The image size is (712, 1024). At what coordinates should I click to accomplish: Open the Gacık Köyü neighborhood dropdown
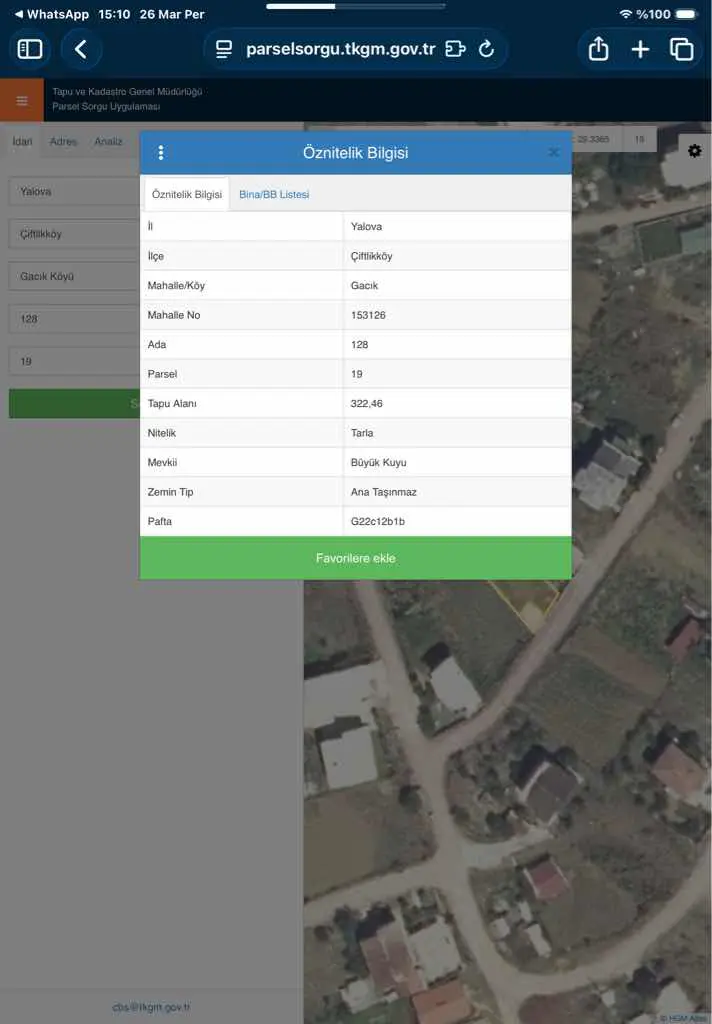[74, 276]
